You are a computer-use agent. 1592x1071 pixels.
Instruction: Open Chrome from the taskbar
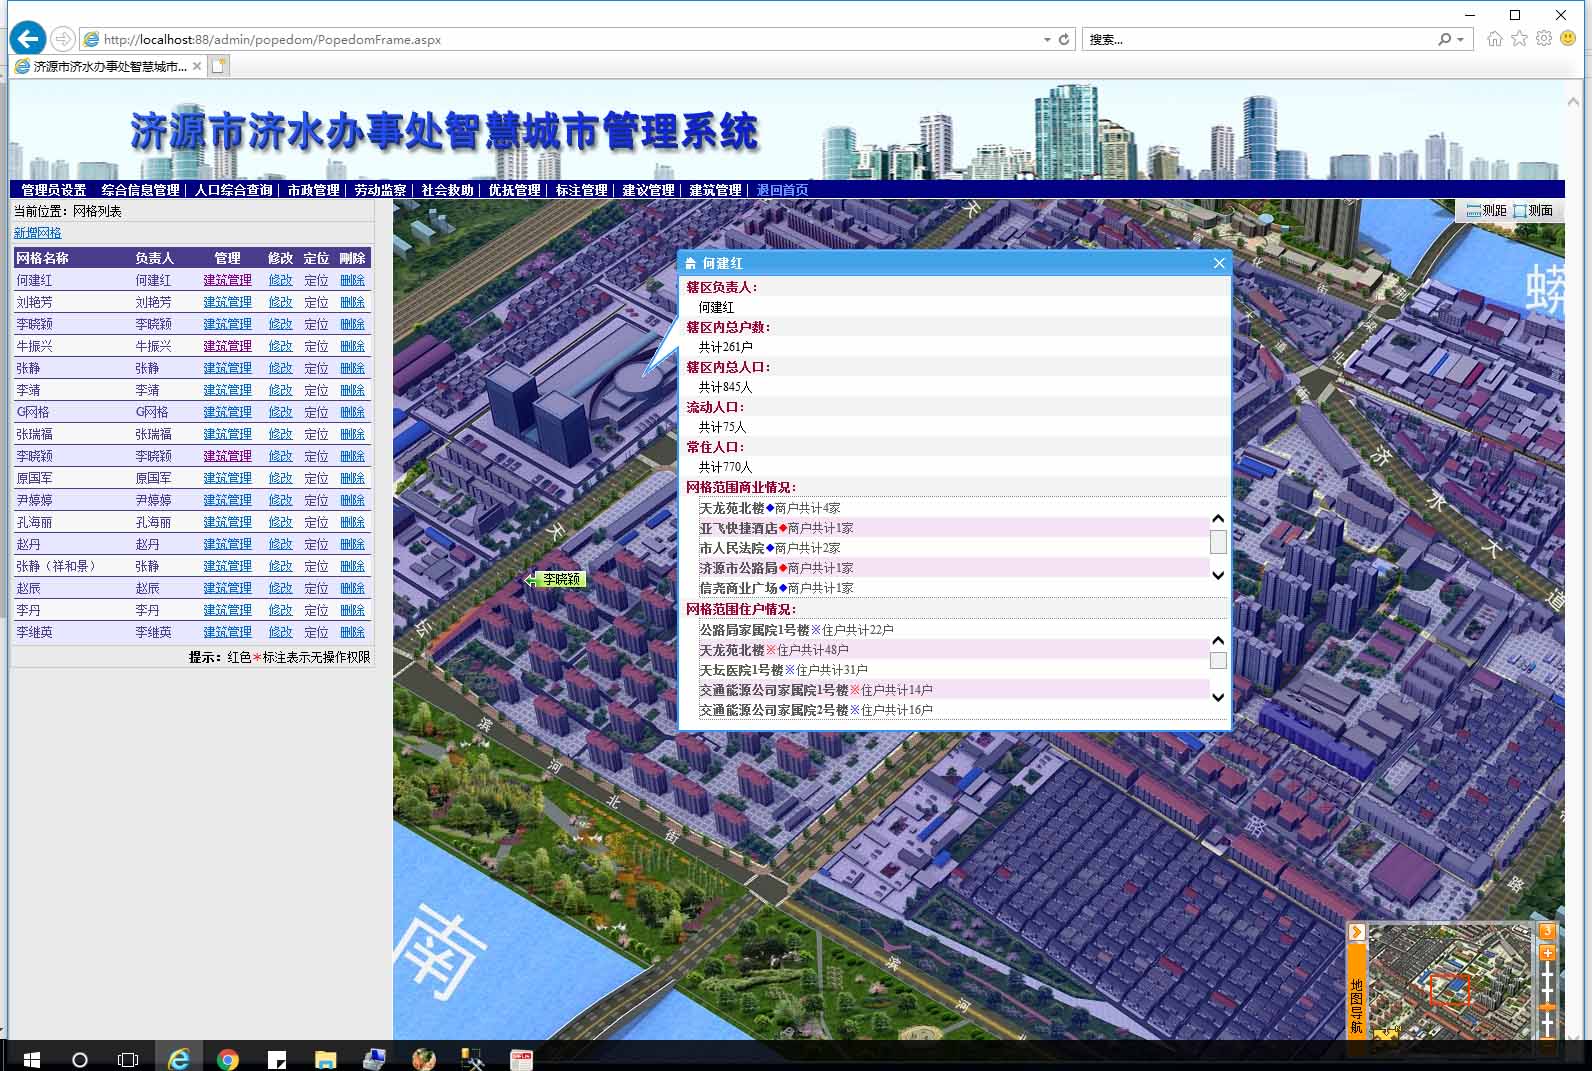(x=228, y=1059)
